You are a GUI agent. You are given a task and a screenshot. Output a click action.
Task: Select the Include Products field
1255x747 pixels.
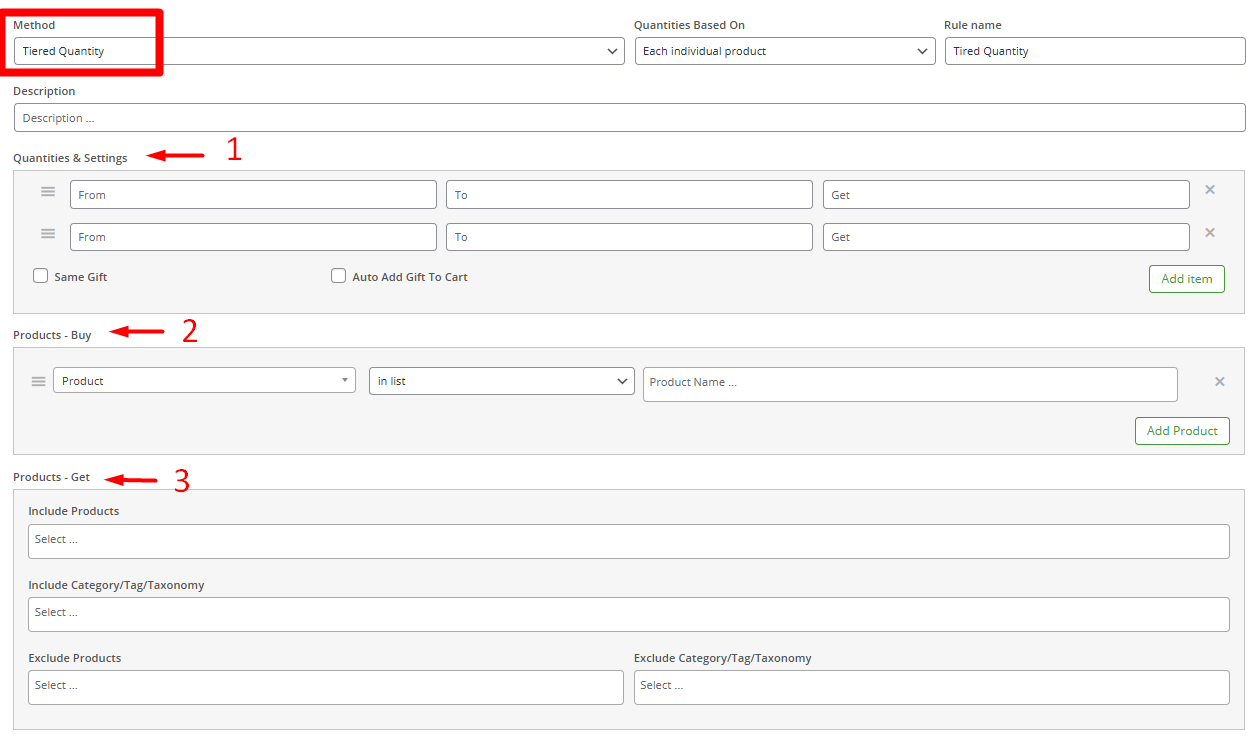coord(628,541)
